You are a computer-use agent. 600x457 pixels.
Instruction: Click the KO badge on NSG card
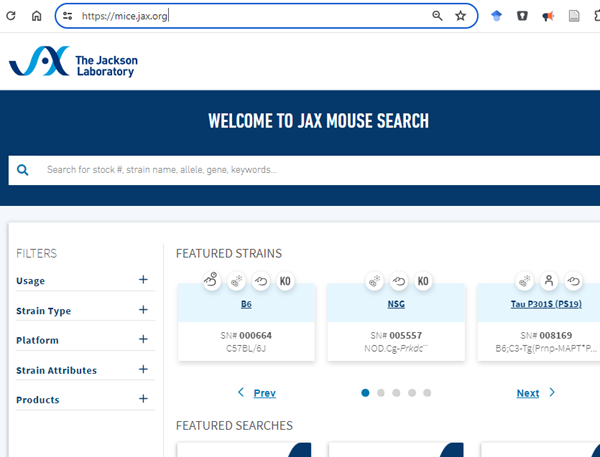pyautogui.click(x=423, y=281)
